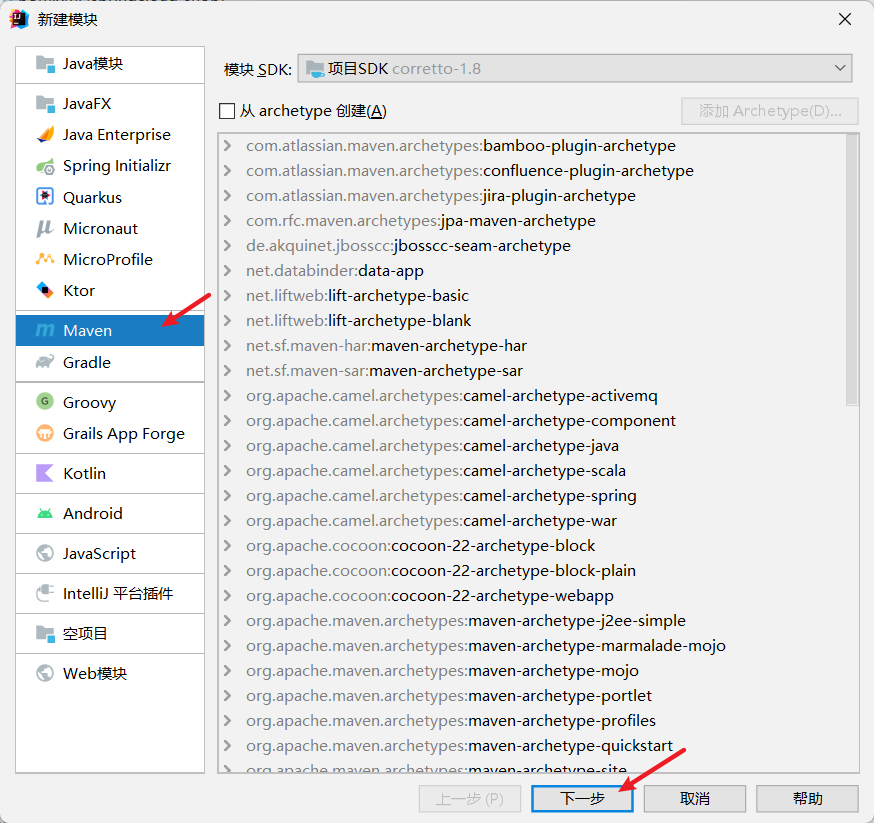874x823 pixels.
Task: Click the Gradle elephant icon
Action: [x=45, y=362]
